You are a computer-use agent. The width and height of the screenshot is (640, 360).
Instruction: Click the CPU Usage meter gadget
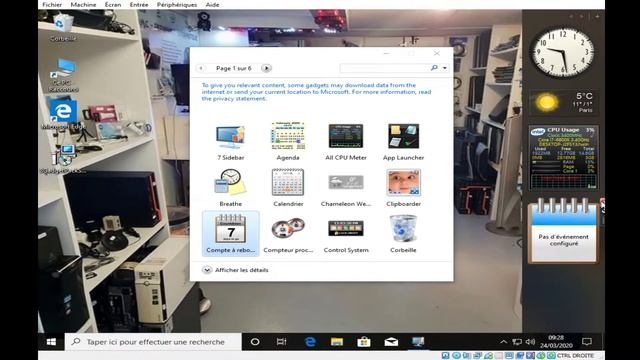pyautogui.click(x=563, y=158)
